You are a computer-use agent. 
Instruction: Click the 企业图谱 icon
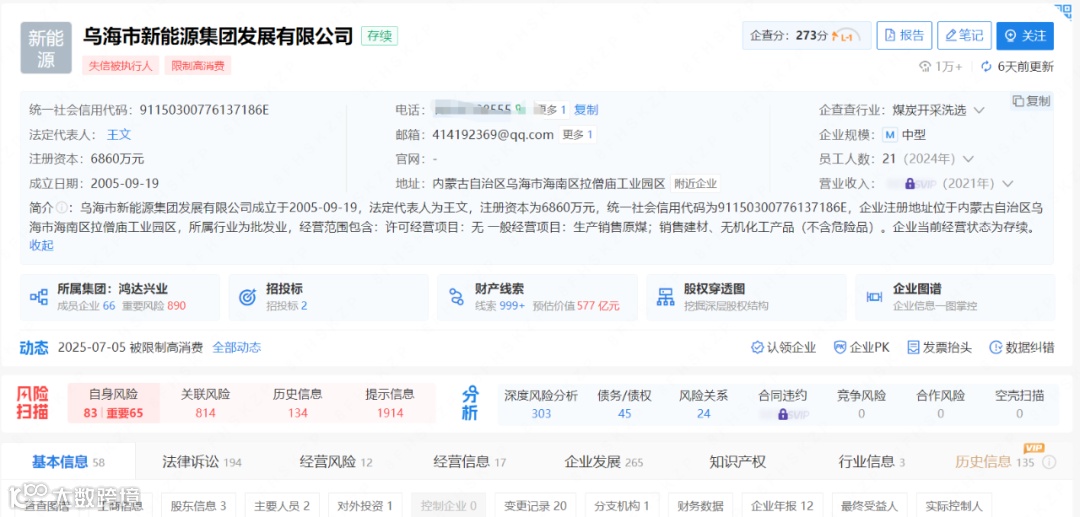pos(874,297)
